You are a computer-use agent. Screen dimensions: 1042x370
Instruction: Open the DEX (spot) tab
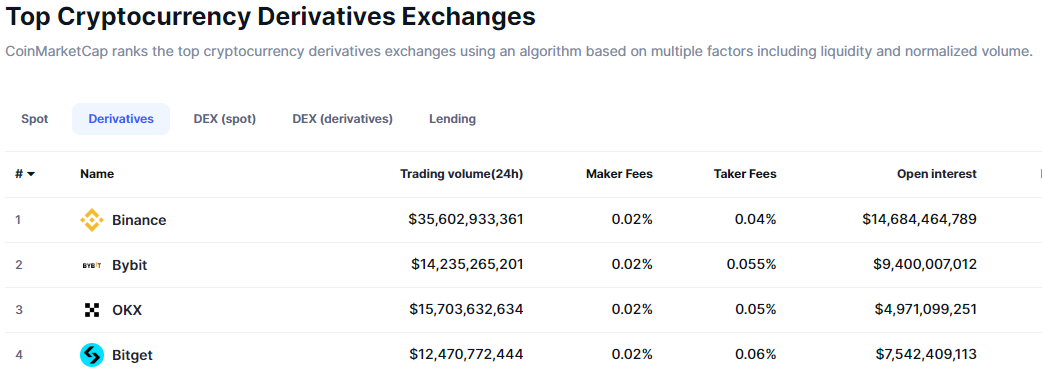(225, 119)
